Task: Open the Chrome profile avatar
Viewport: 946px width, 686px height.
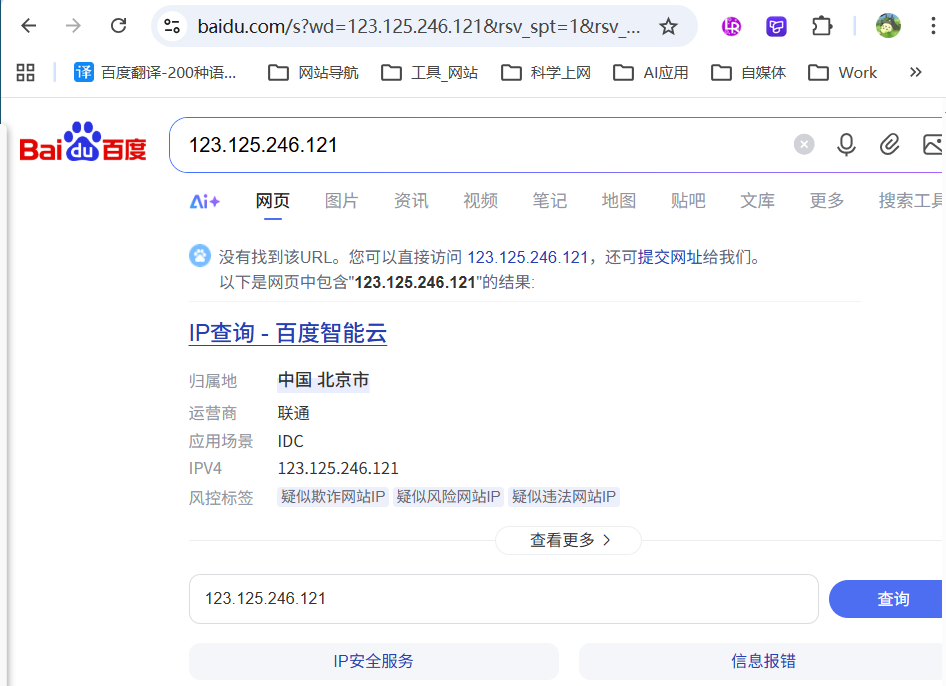Action: [888, 26]
